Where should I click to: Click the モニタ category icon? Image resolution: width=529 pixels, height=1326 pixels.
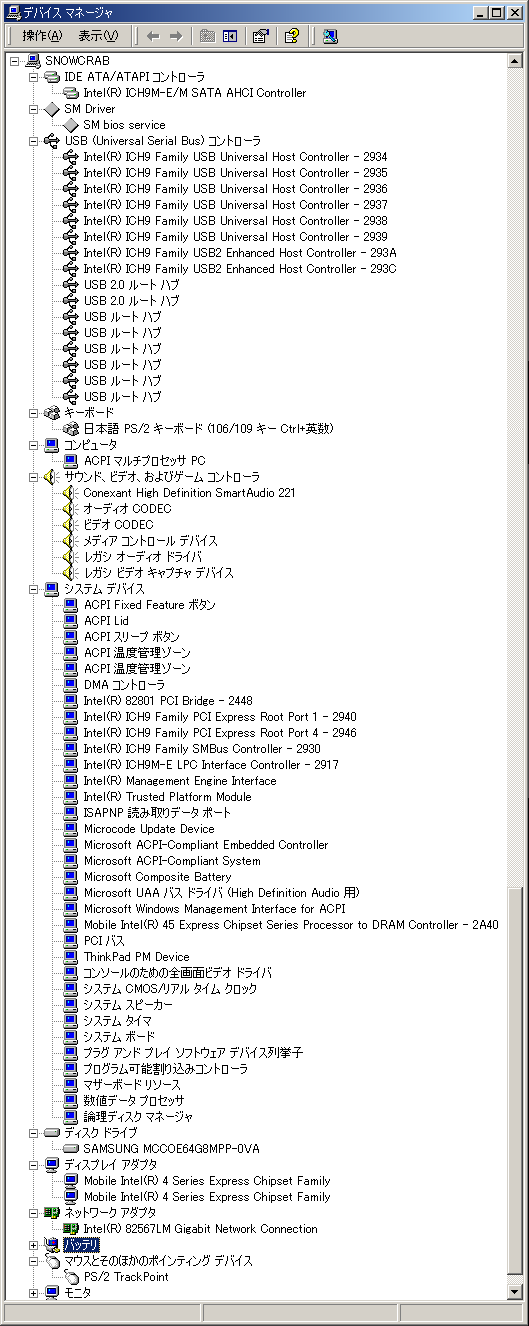pyautogui.click(x=52, y=1293)
